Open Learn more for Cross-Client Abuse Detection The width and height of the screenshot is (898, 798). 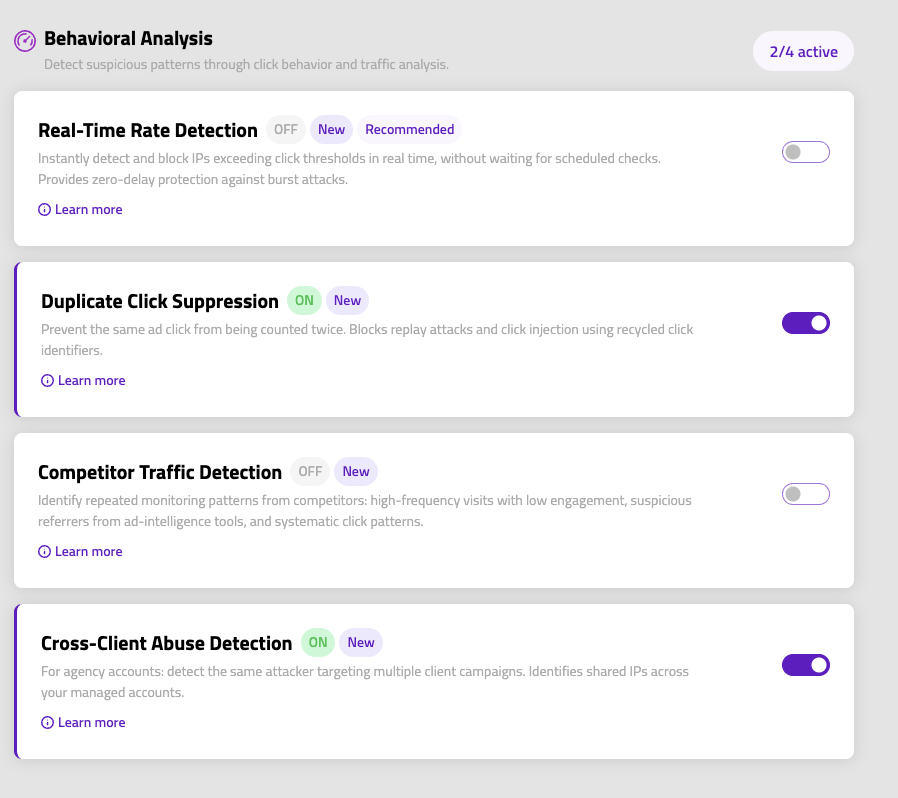pos(90,722)
